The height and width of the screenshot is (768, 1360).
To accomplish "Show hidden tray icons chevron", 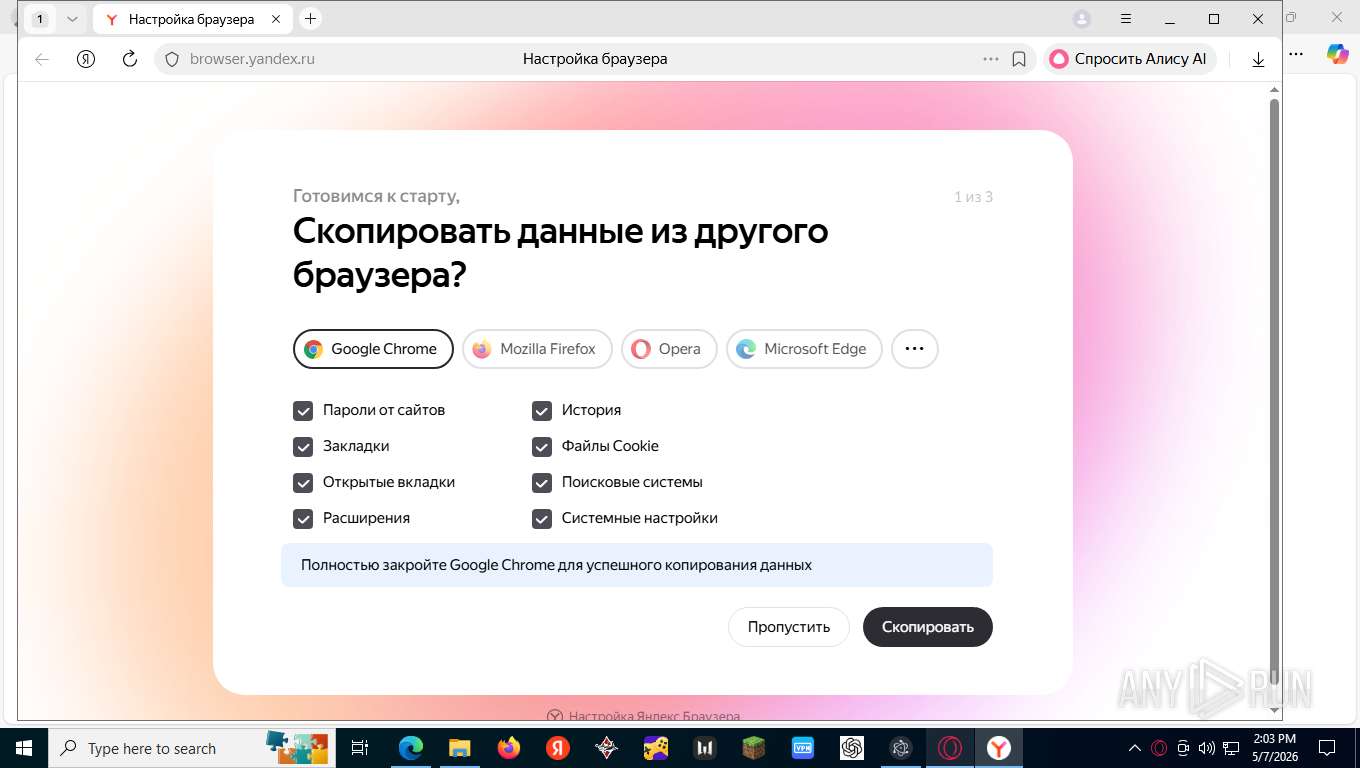I will click(x=1135, y=748).
